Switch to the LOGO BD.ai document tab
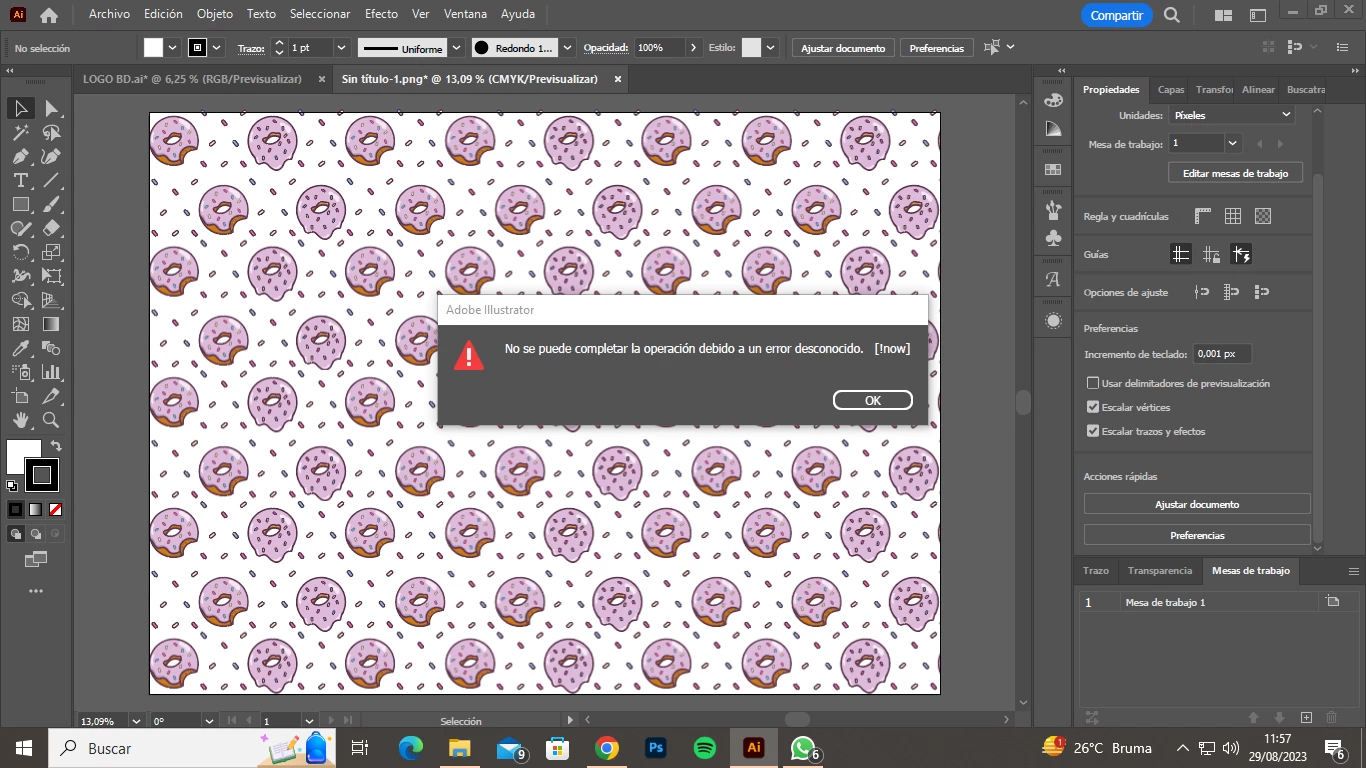This screenshot has height=768, width=1366. (x=194, y=79)
